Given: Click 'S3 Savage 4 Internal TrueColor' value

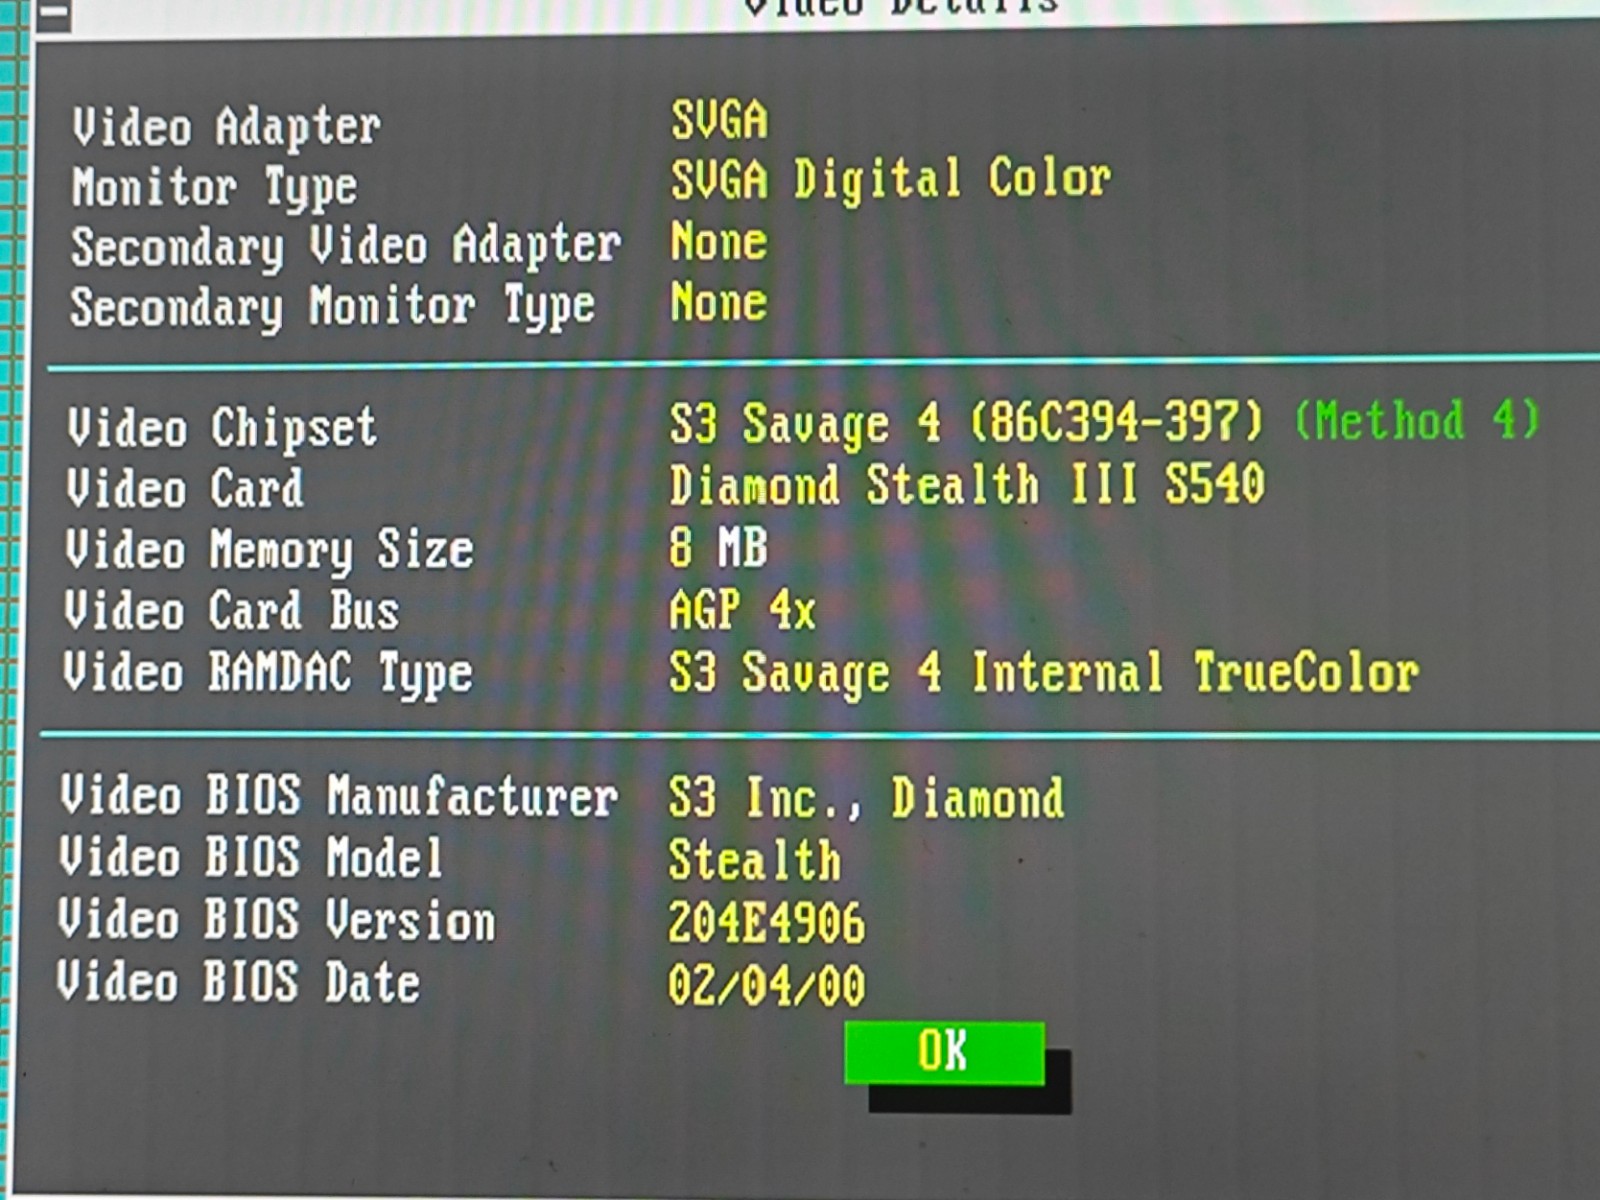Looking at the screenshot, I should coord(1044,672).
